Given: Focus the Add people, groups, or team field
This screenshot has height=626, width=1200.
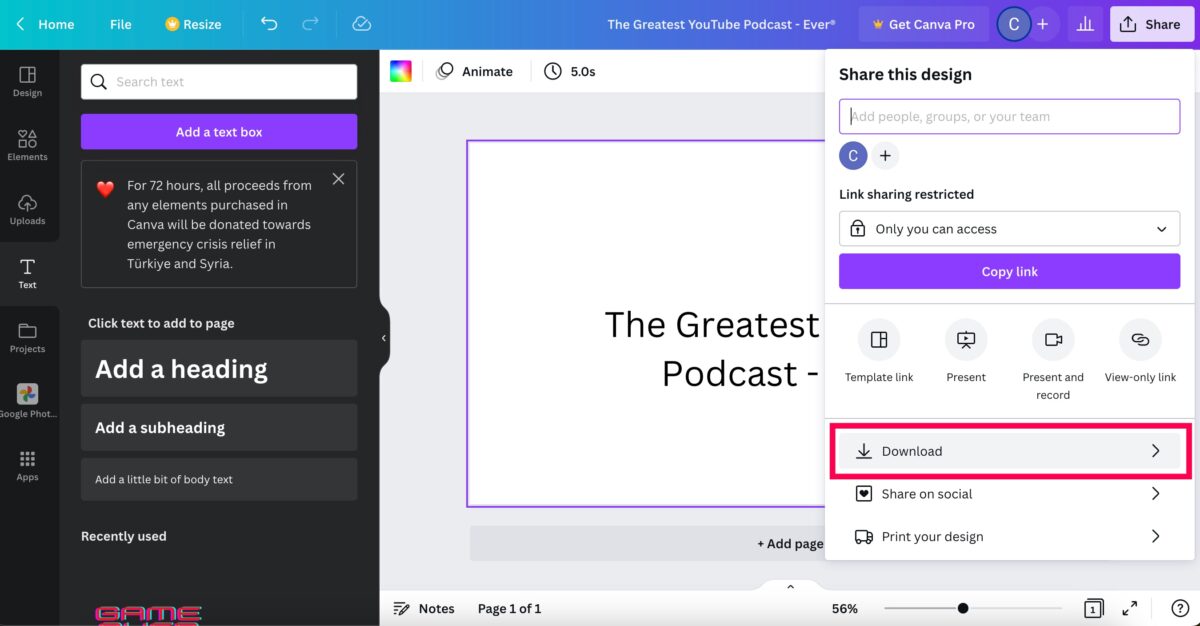Looking at the screenshot, I should 1009,116.
